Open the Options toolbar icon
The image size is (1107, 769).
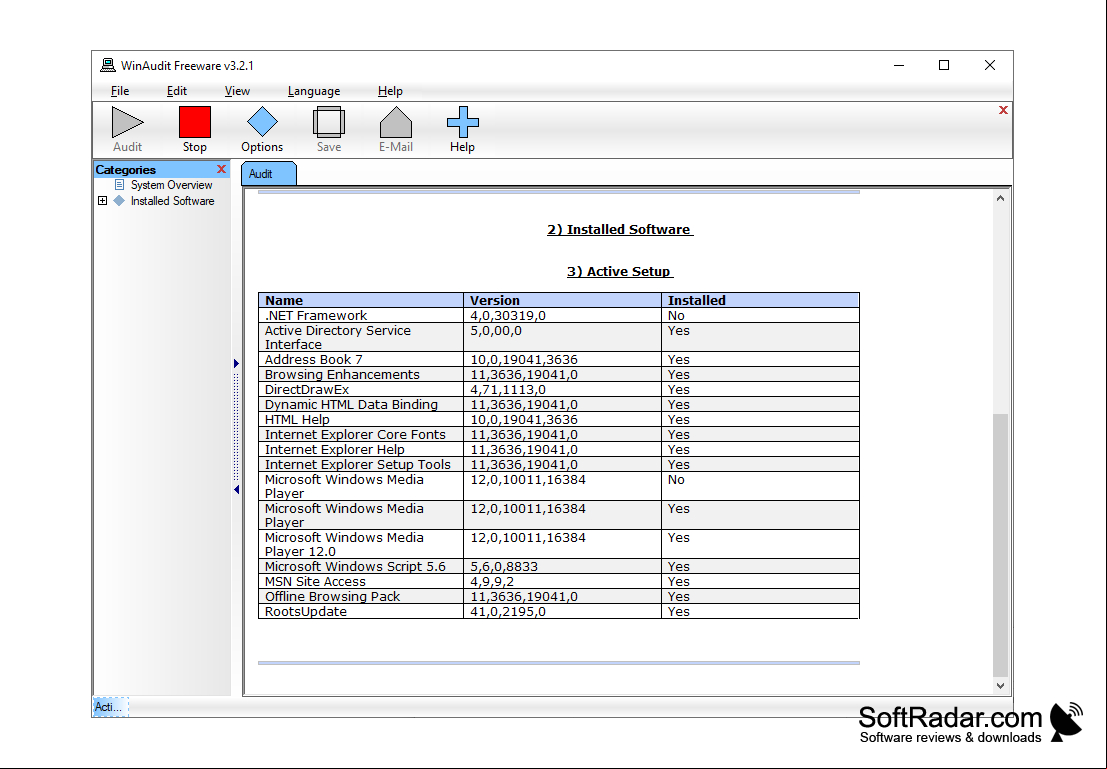pyautogui.click(x=262, y=129)
